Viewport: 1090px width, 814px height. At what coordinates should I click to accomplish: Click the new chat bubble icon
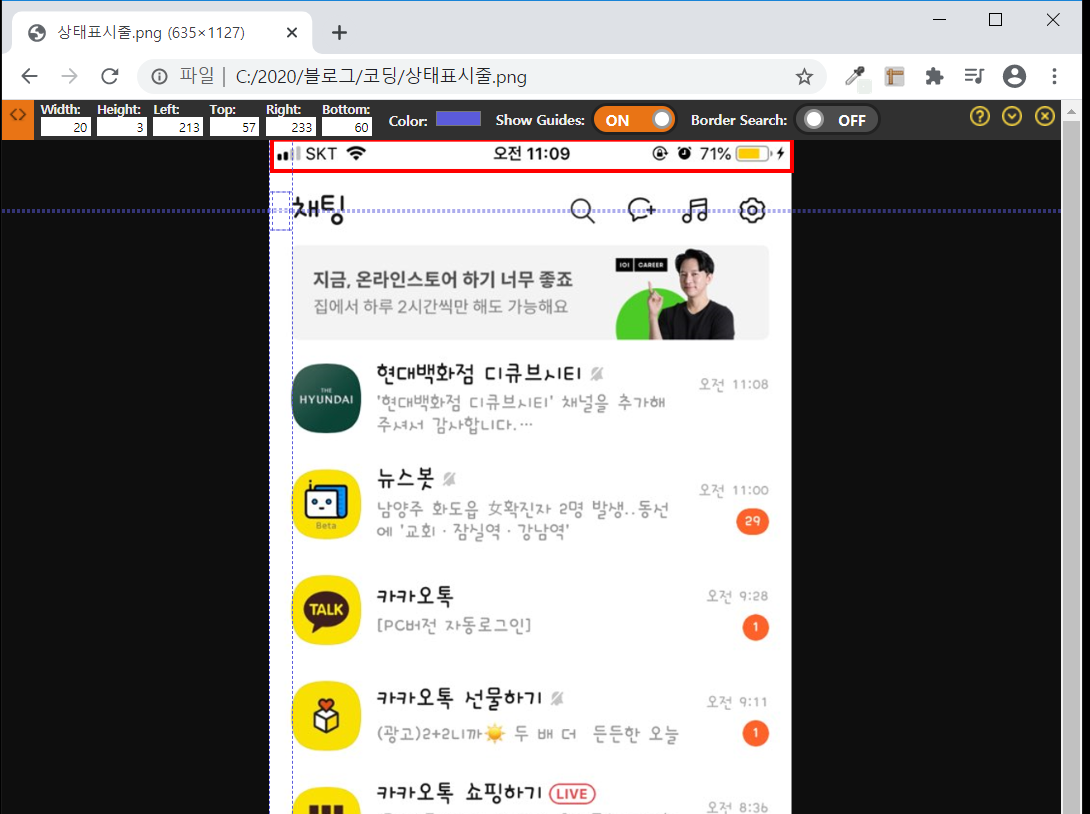641,209
